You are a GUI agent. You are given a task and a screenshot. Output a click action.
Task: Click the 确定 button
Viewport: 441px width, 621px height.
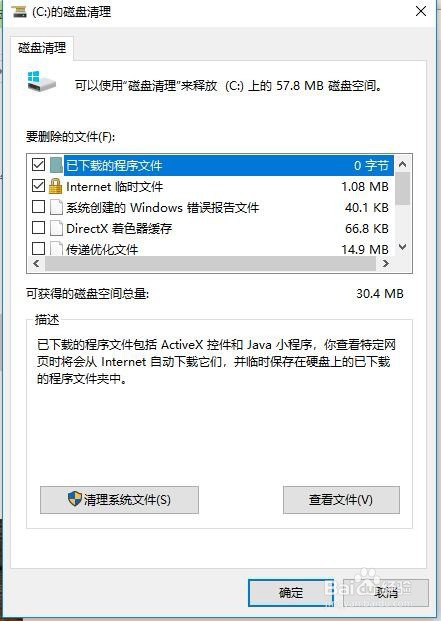(x=291, y=592)
